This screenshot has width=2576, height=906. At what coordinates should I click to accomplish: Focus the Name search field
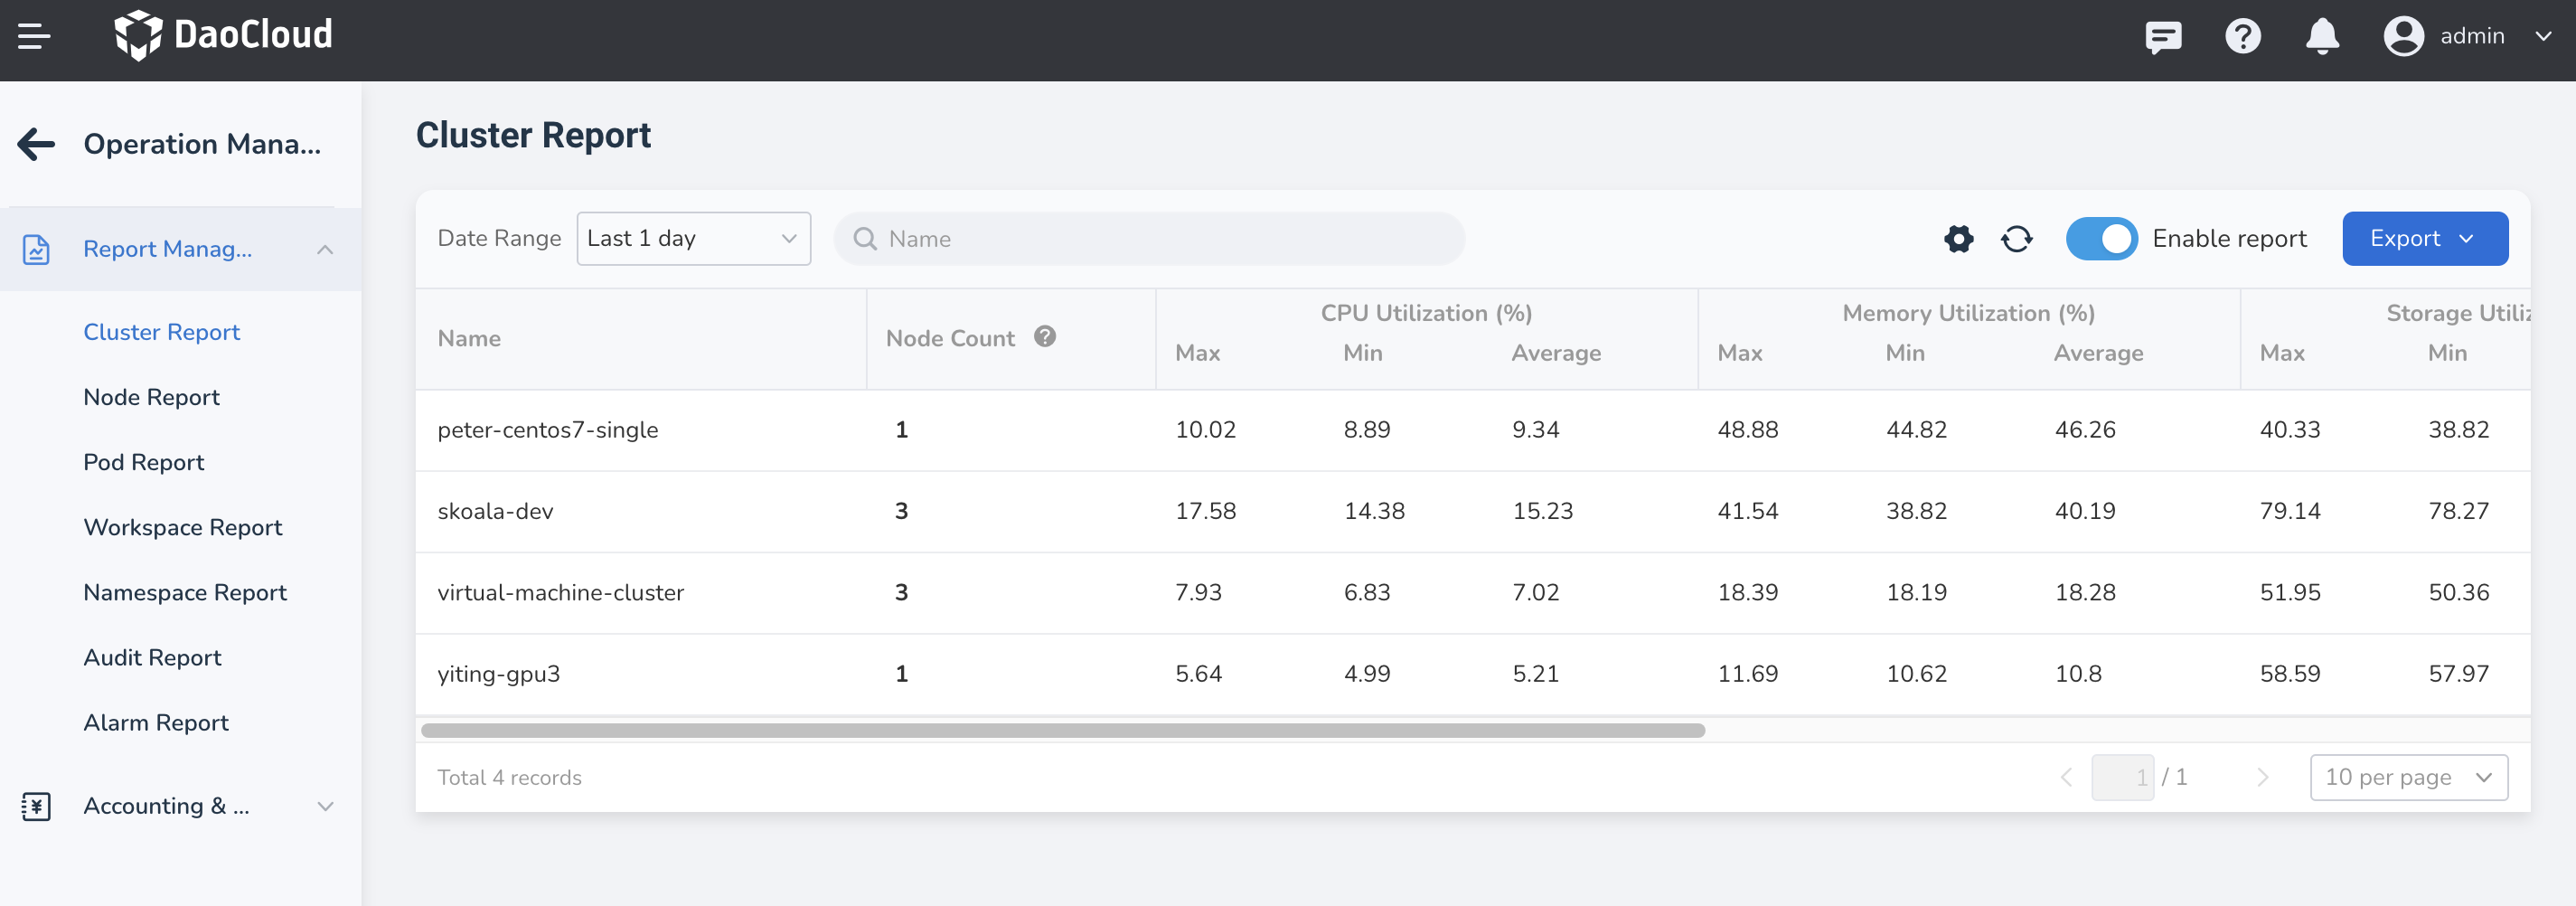pyautogui.click(x=1150, y=239)
